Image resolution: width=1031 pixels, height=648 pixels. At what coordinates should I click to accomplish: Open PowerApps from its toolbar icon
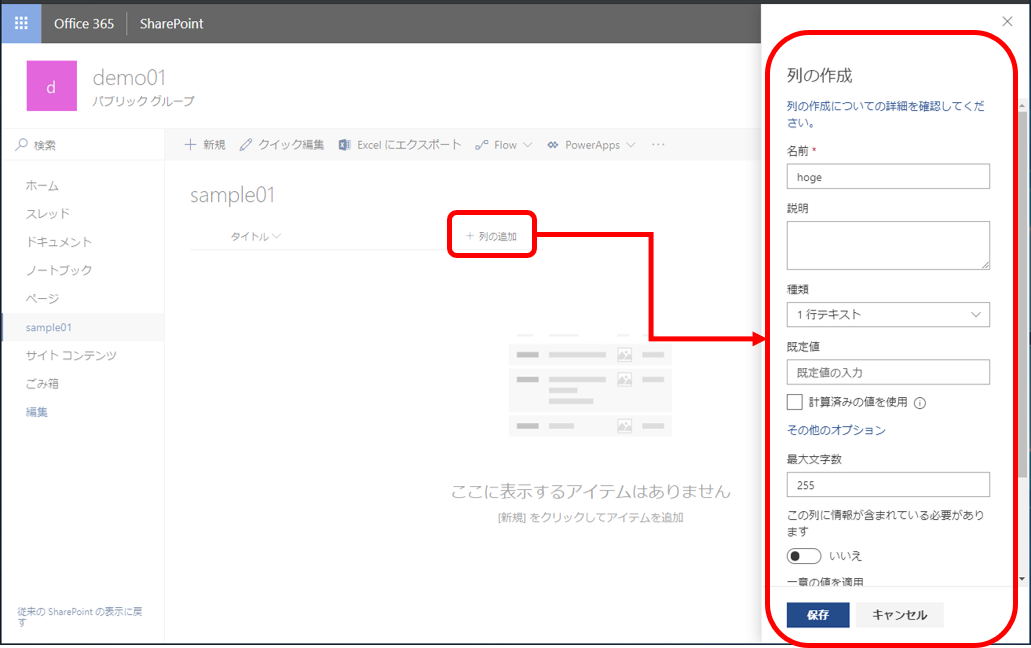tap(551, 144)
